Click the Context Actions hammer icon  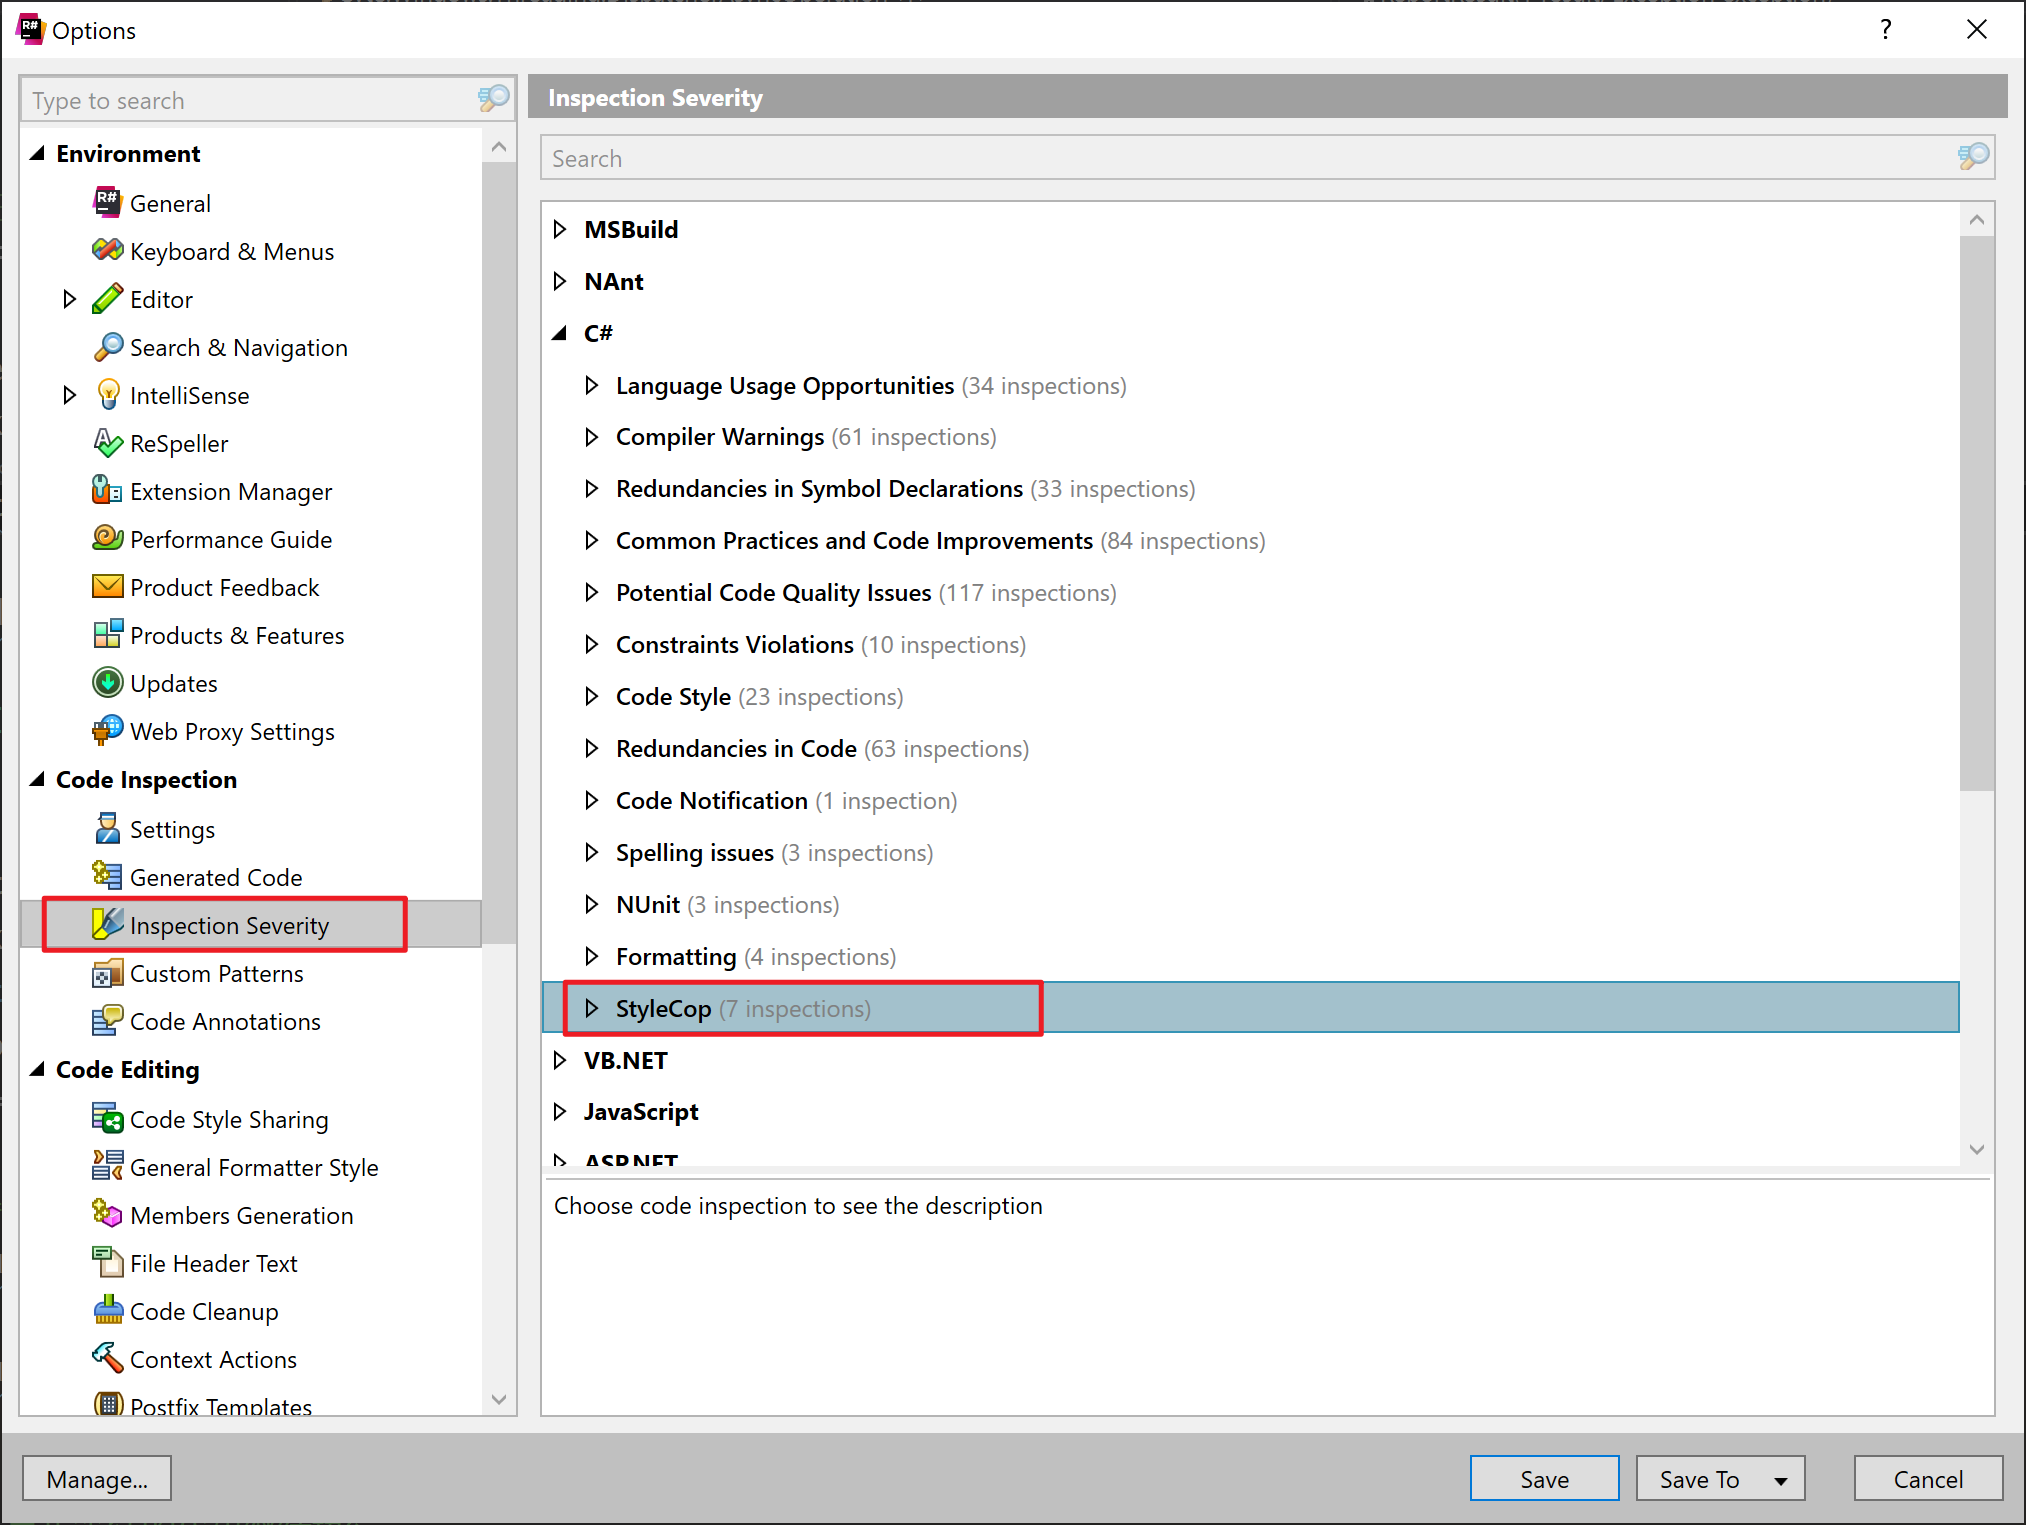click(107, 1358)
